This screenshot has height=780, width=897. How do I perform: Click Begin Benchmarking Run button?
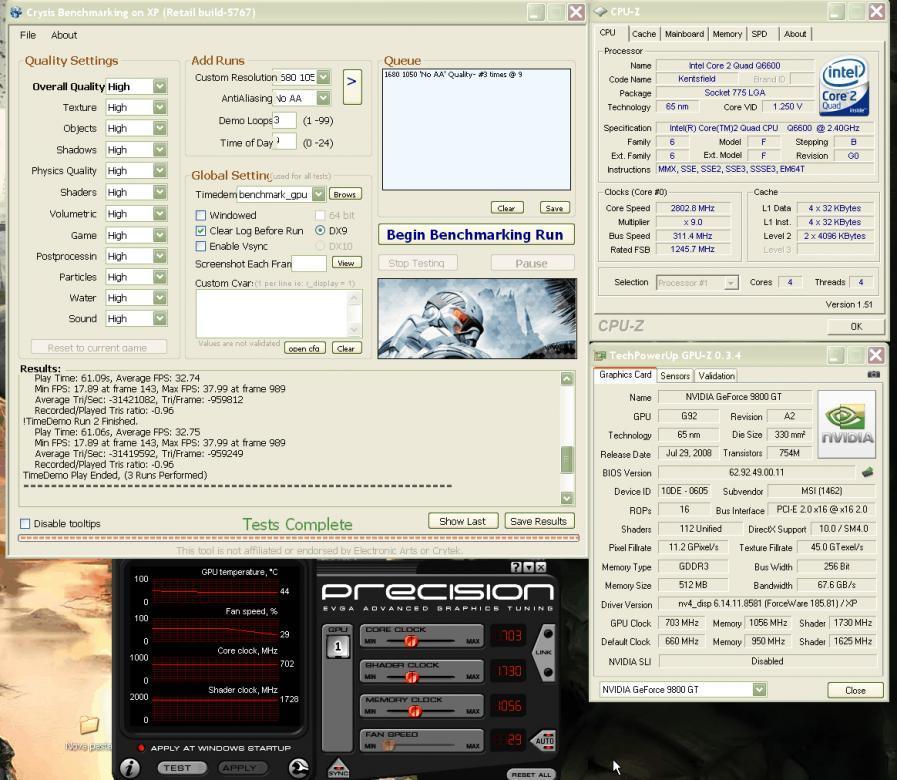[x=475, y=235]
